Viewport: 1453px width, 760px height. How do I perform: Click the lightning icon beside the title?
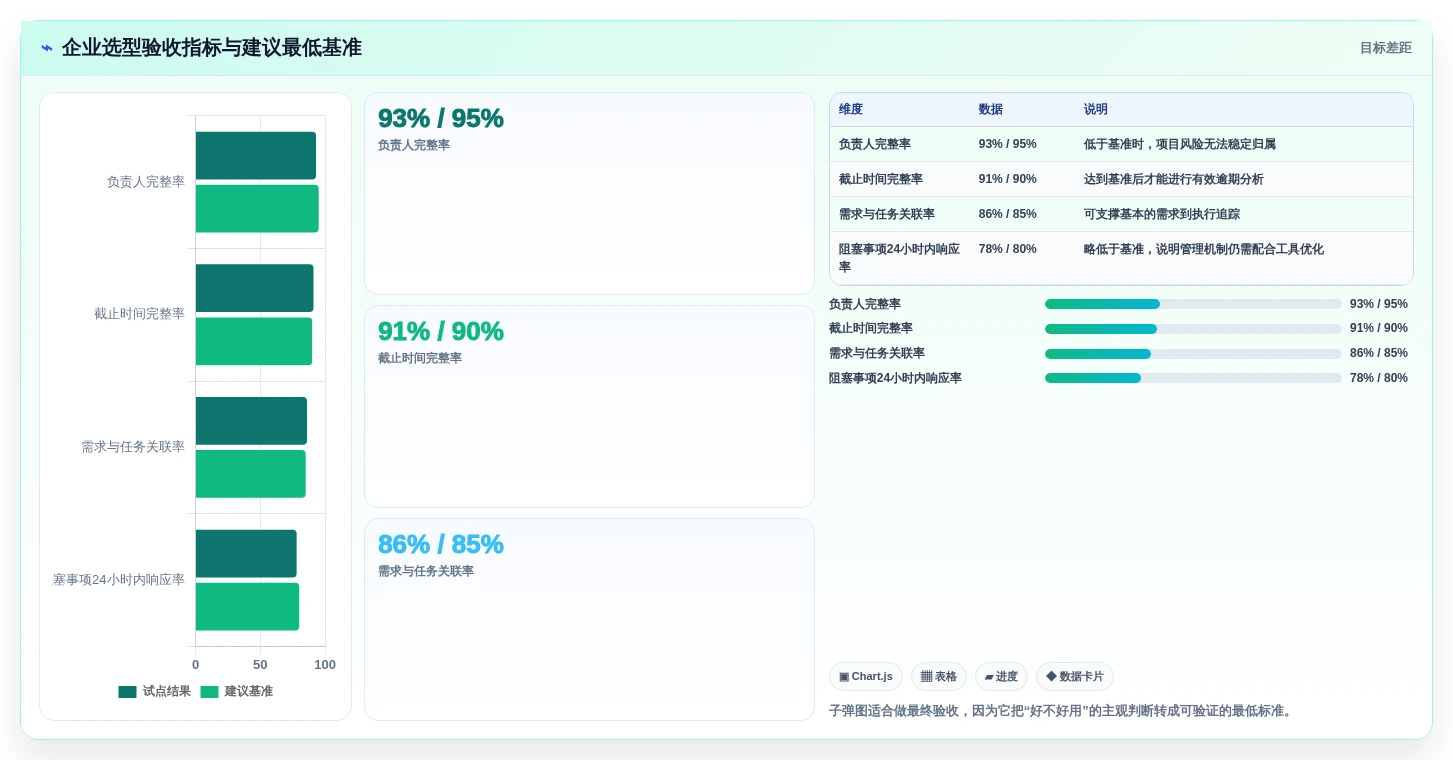pos(46,48)
